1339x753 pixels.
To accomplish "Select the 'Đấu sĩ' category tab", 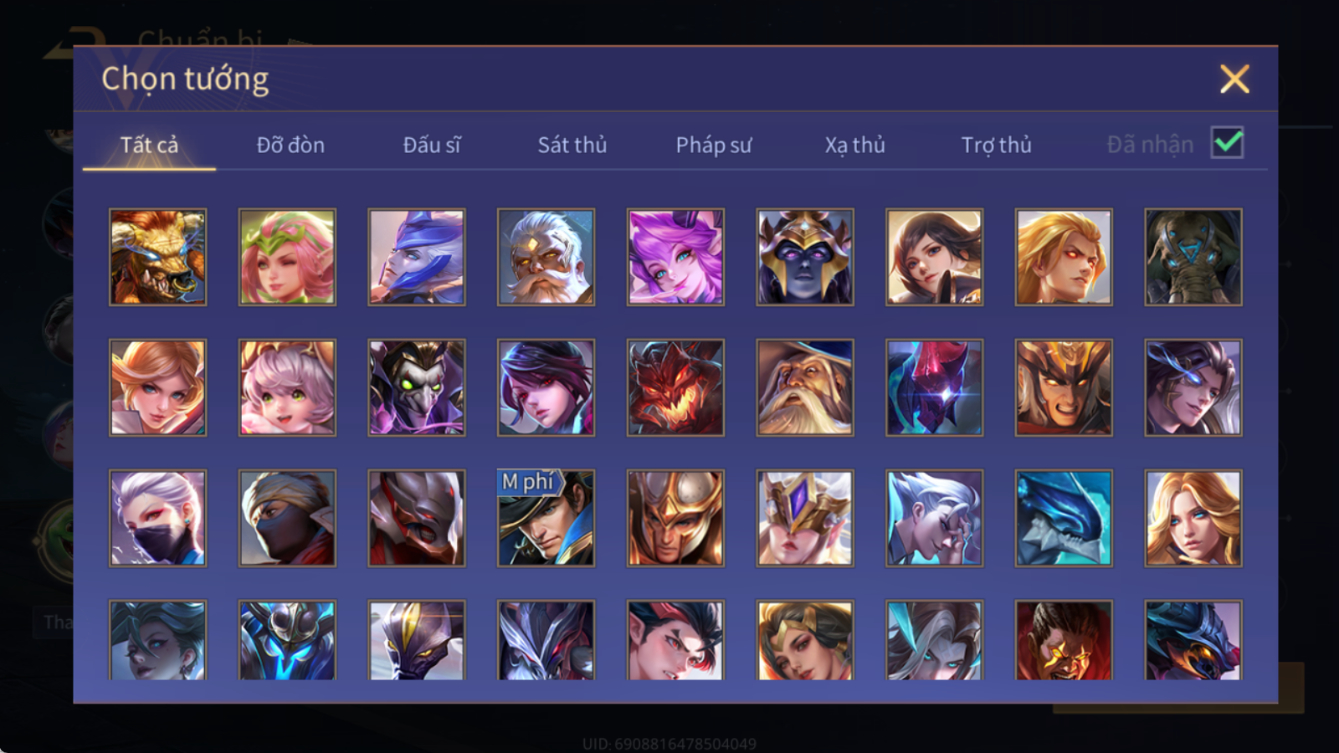I will tap(432, 145).
